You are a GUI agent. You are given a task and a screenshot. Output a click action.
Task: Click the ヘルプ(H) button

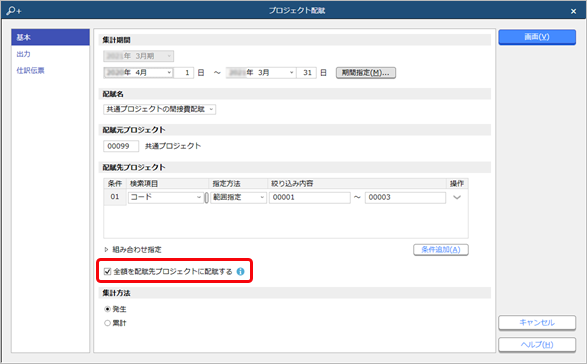pos(537,345)
